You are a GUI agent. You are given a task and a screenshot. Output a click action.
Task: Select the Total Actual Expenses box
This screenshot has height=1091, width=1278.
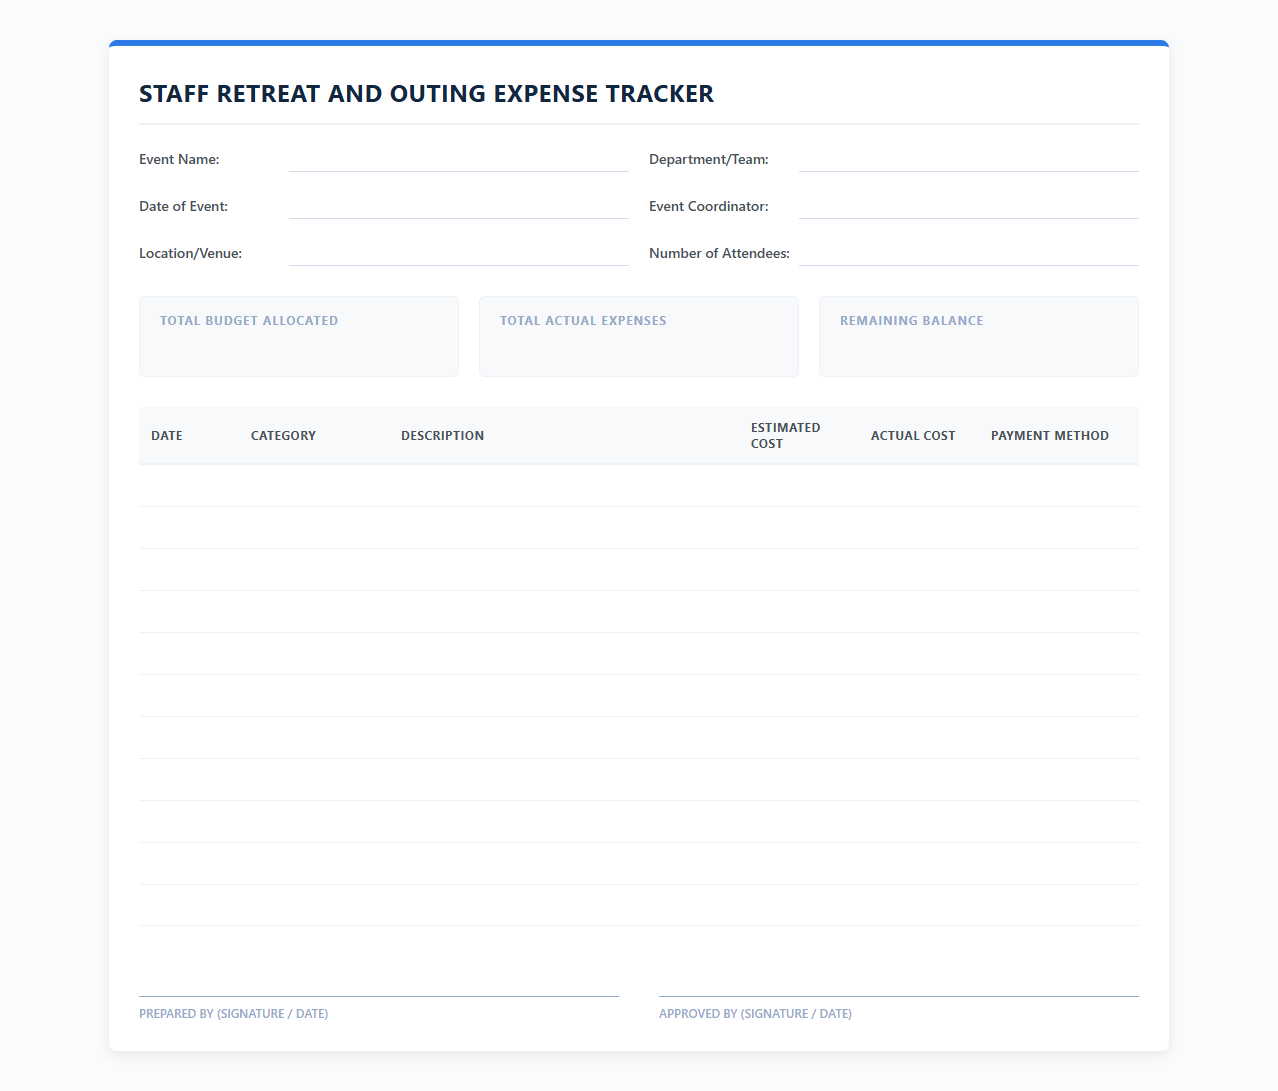tap(639, 337)
